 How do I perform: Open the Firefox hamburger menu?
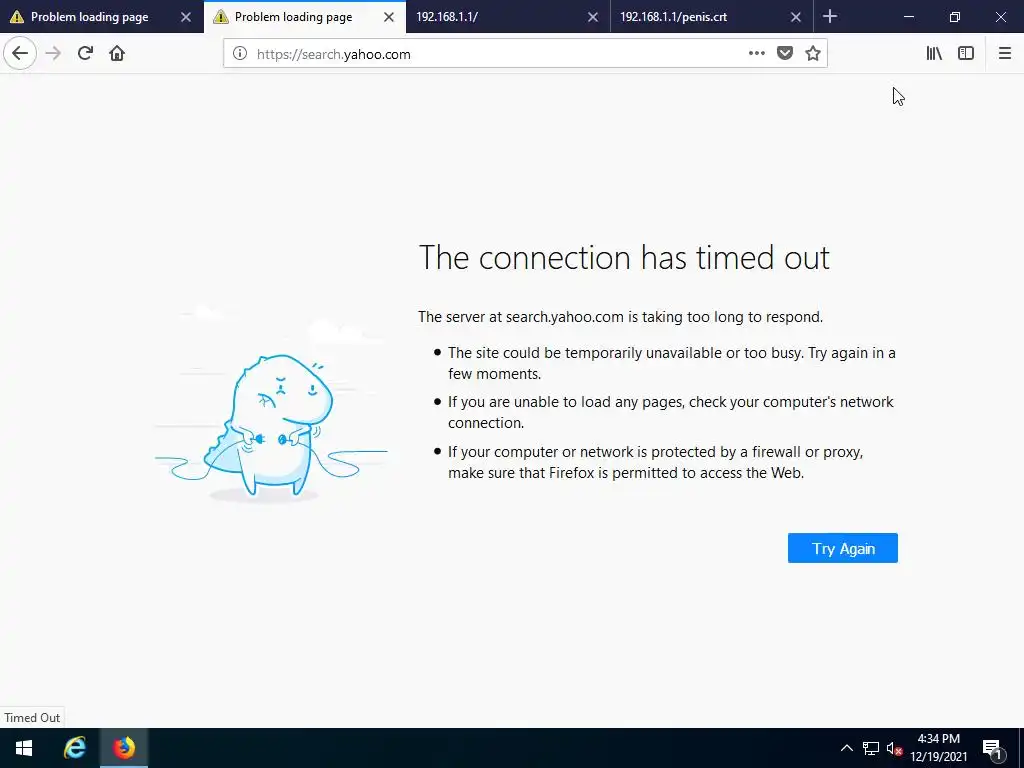pyautogui.click(x=1004, y=54)
